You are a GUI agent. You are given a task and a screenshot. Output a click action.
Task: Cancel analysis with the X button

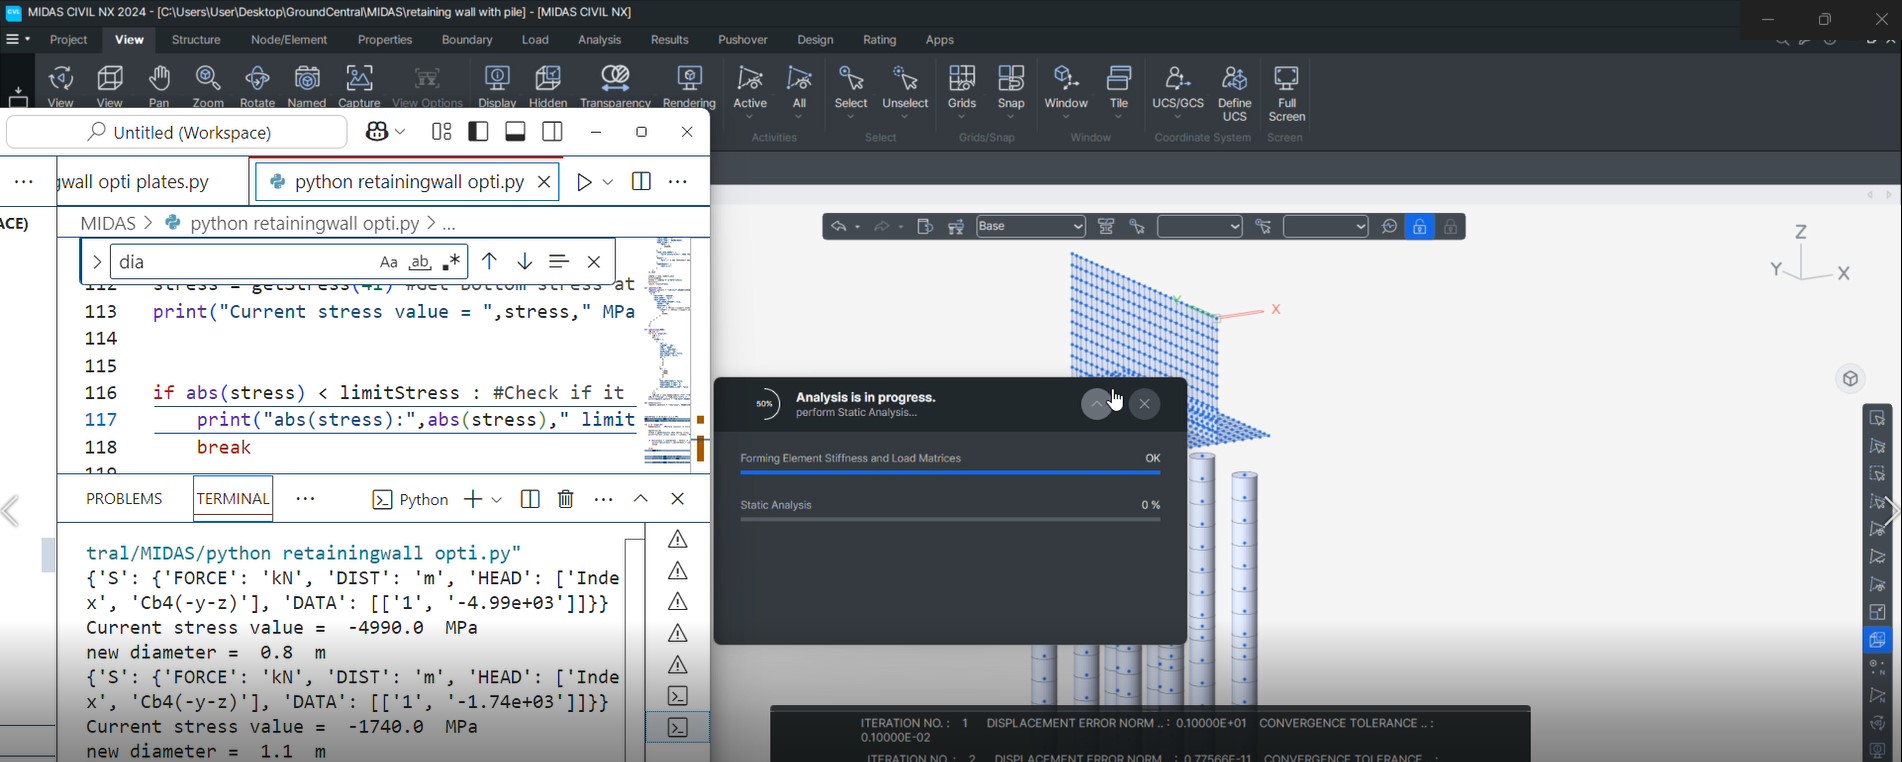point(1145,404)
